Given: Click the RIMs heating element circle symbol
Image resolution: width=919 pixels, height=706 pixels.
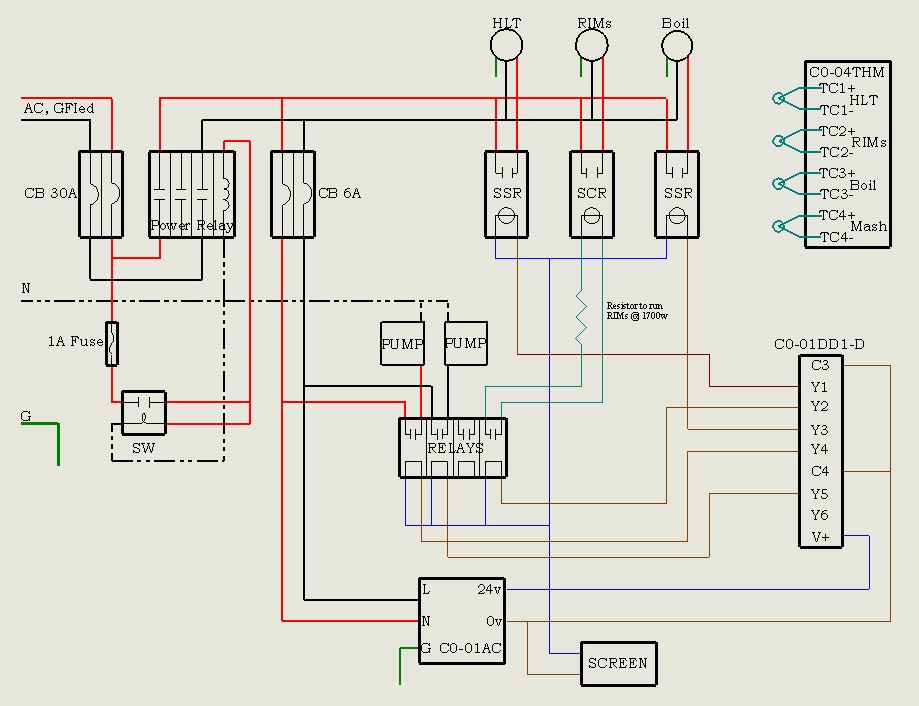Looking at the screenshot, I should pyautogui.click(x=592, y=45).
